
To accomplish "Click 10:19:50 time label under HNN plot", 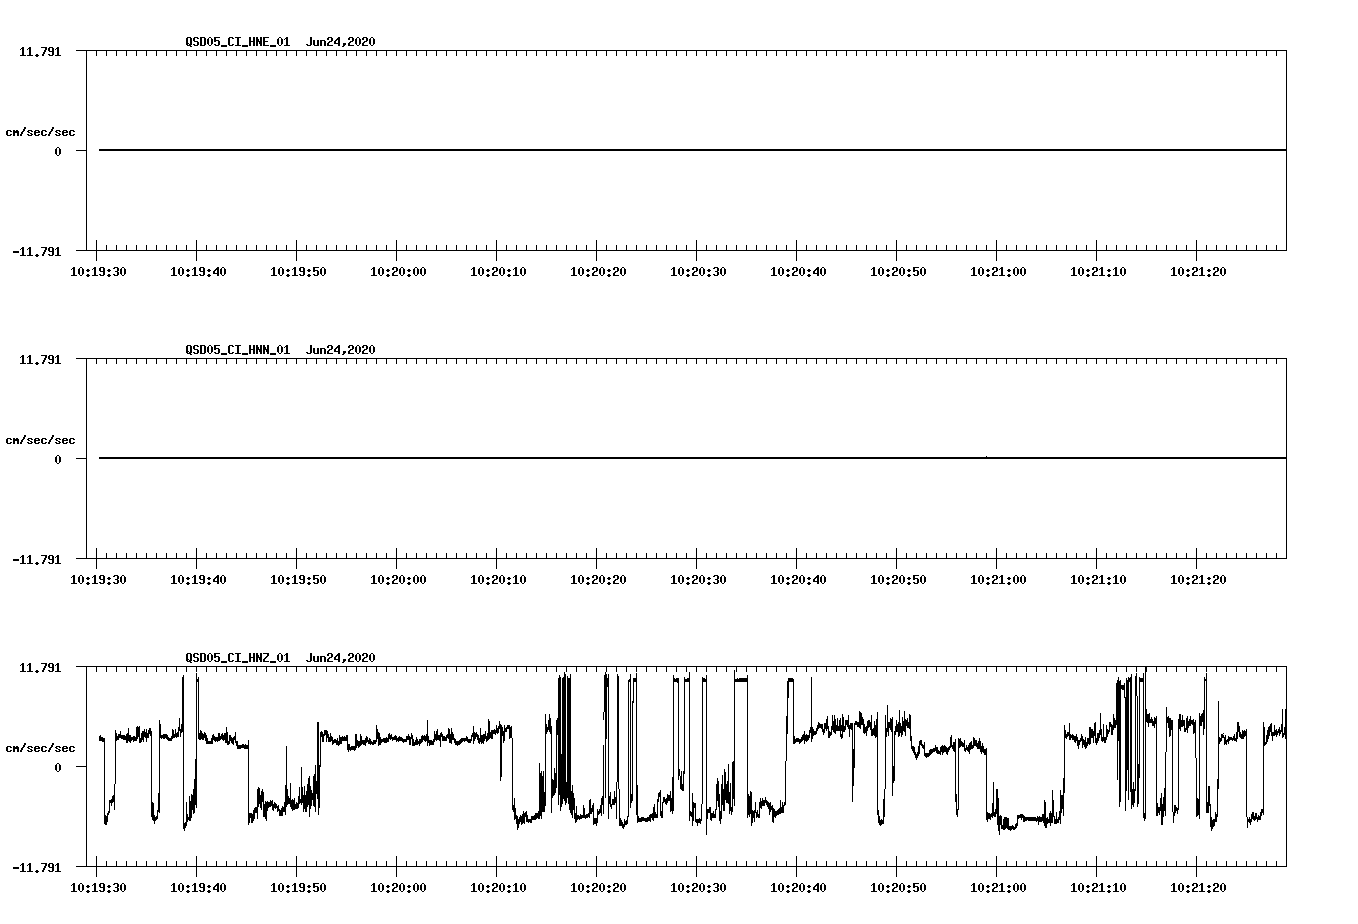I will pyautogui.click(x=298, y=579).
